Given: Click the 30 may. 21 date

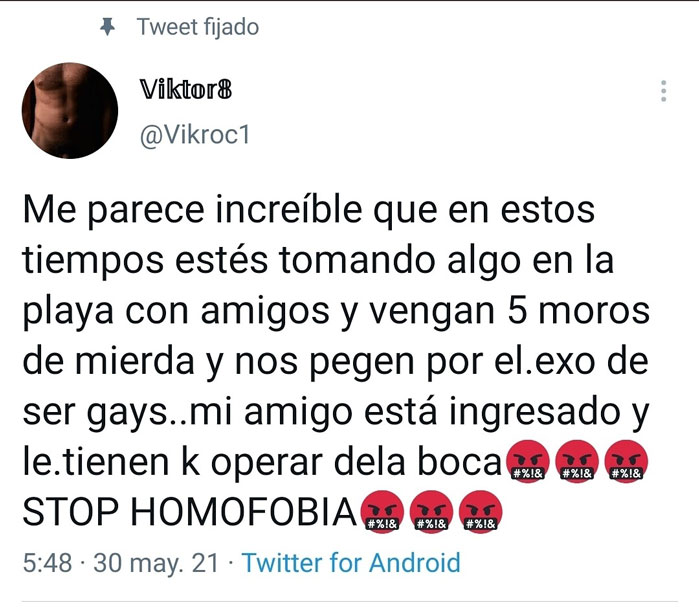Looking at the screenshot, I should (156, 563).
